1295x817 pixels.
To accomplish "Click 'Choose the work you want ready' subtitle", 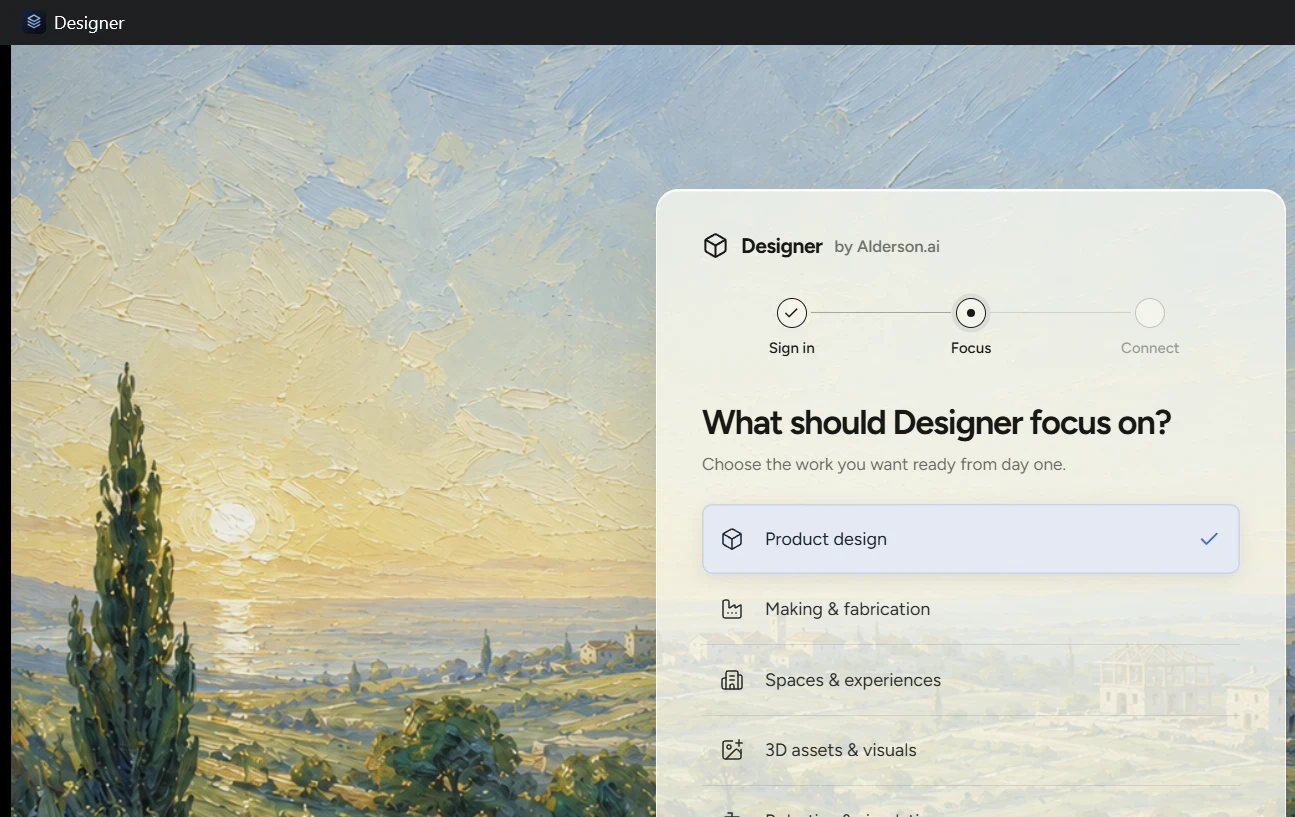I will pos(884,464).
